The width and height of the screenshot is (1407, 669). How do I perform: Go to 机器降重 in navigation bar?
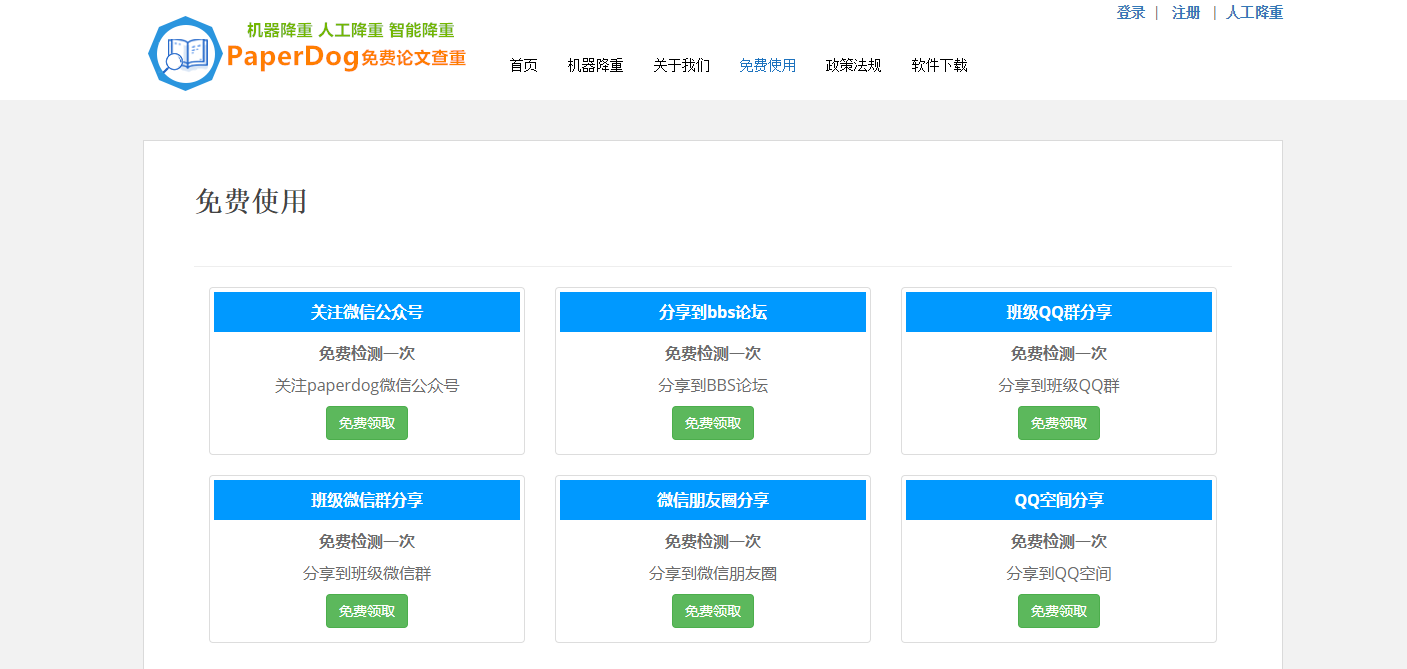click(595, 65)
